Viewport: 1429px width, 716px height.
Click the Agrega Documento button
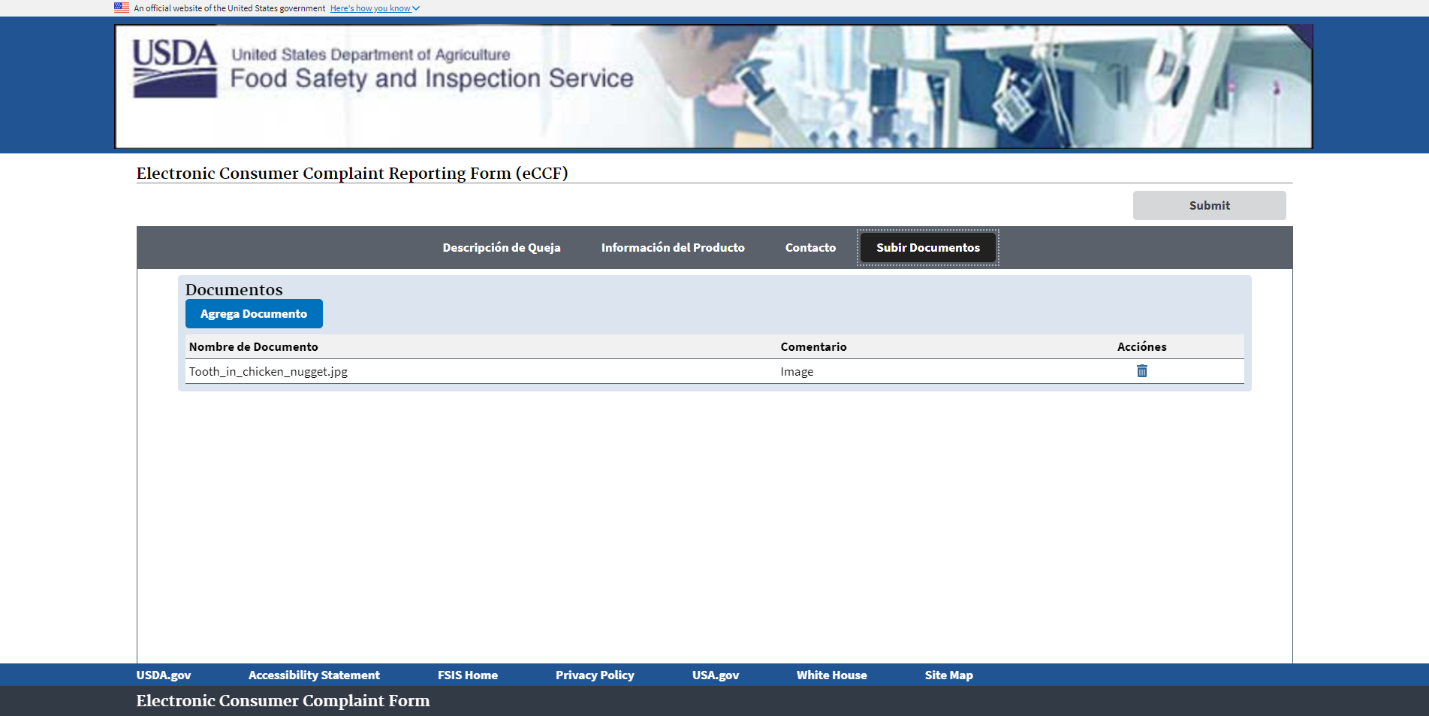254,314
